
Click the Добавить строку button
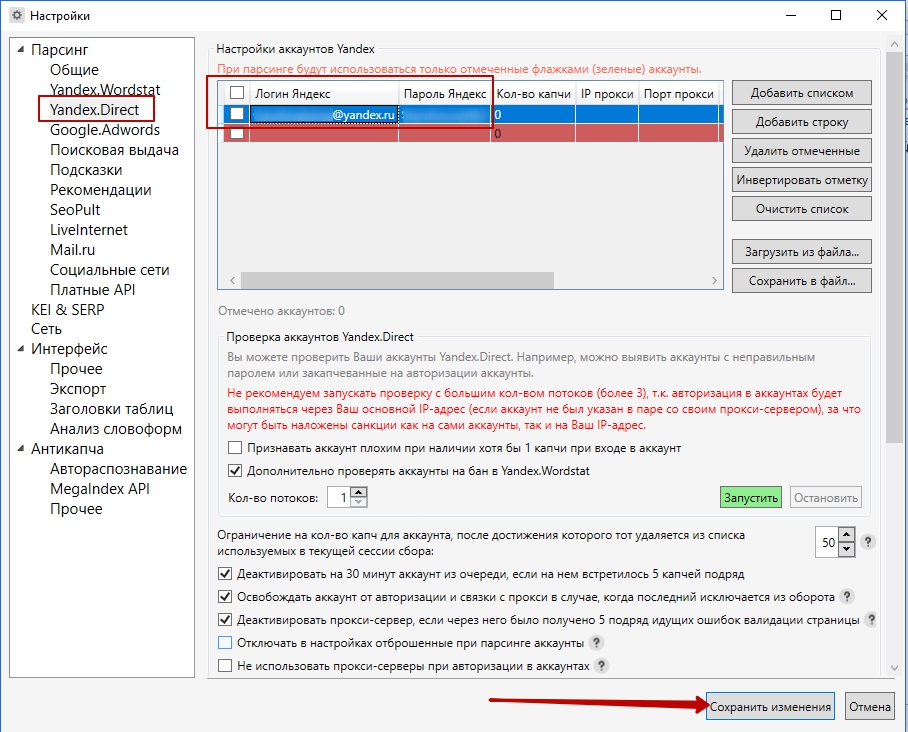pyautogui.click(x=801, y=122)
